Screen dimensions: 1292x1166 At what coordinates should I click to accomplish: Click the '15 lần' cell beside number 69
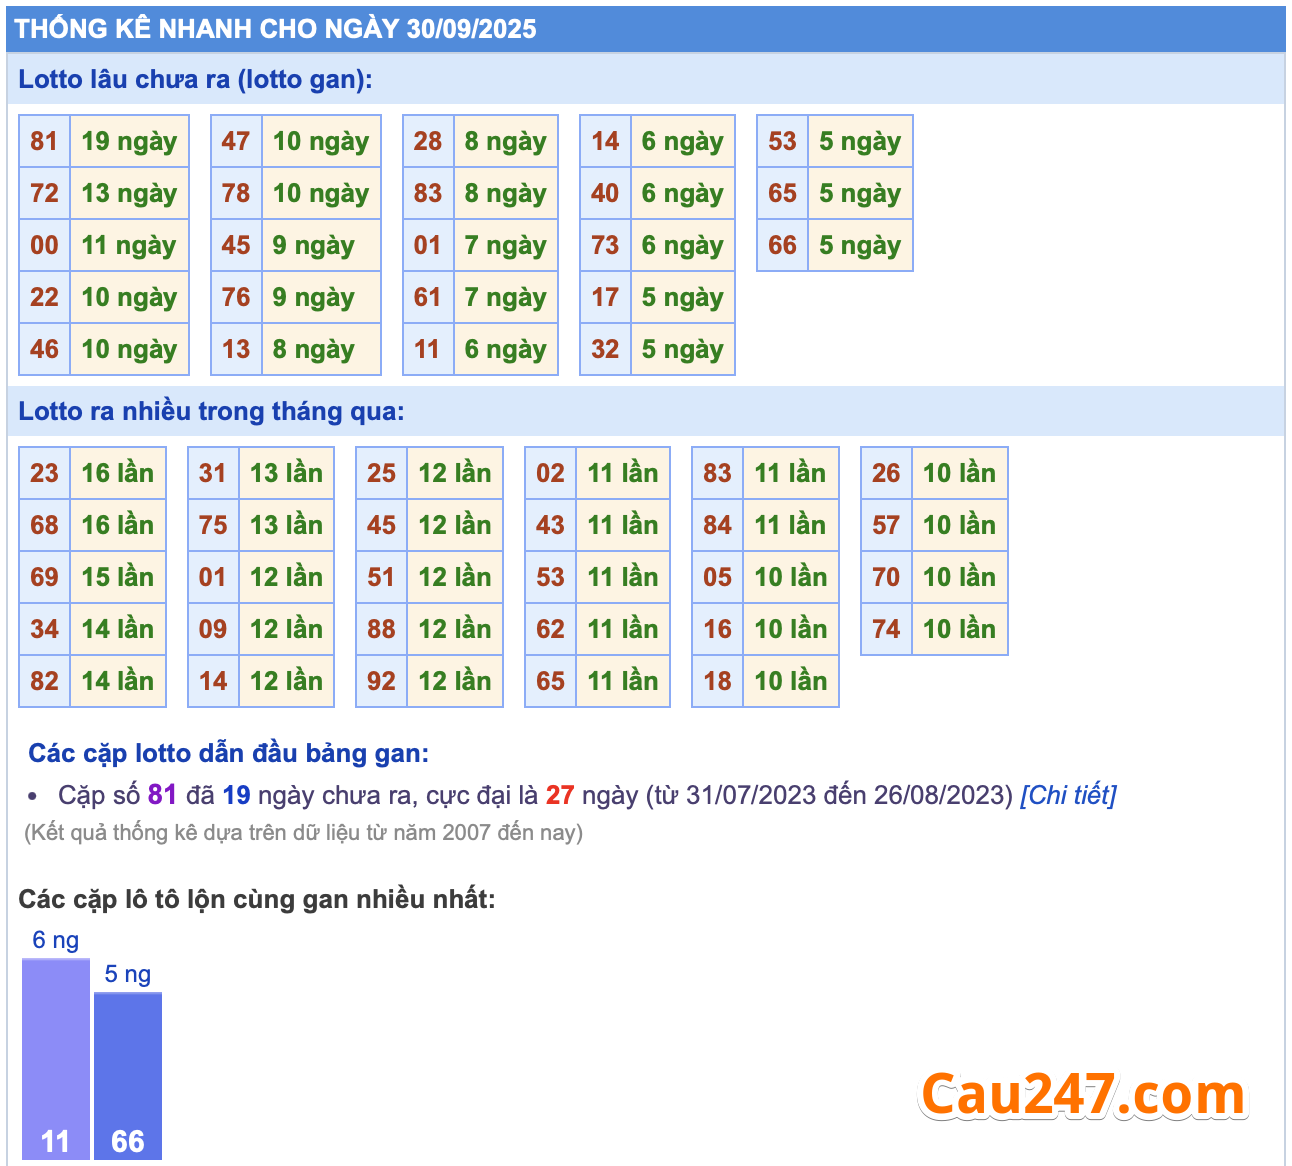(117, 577)
